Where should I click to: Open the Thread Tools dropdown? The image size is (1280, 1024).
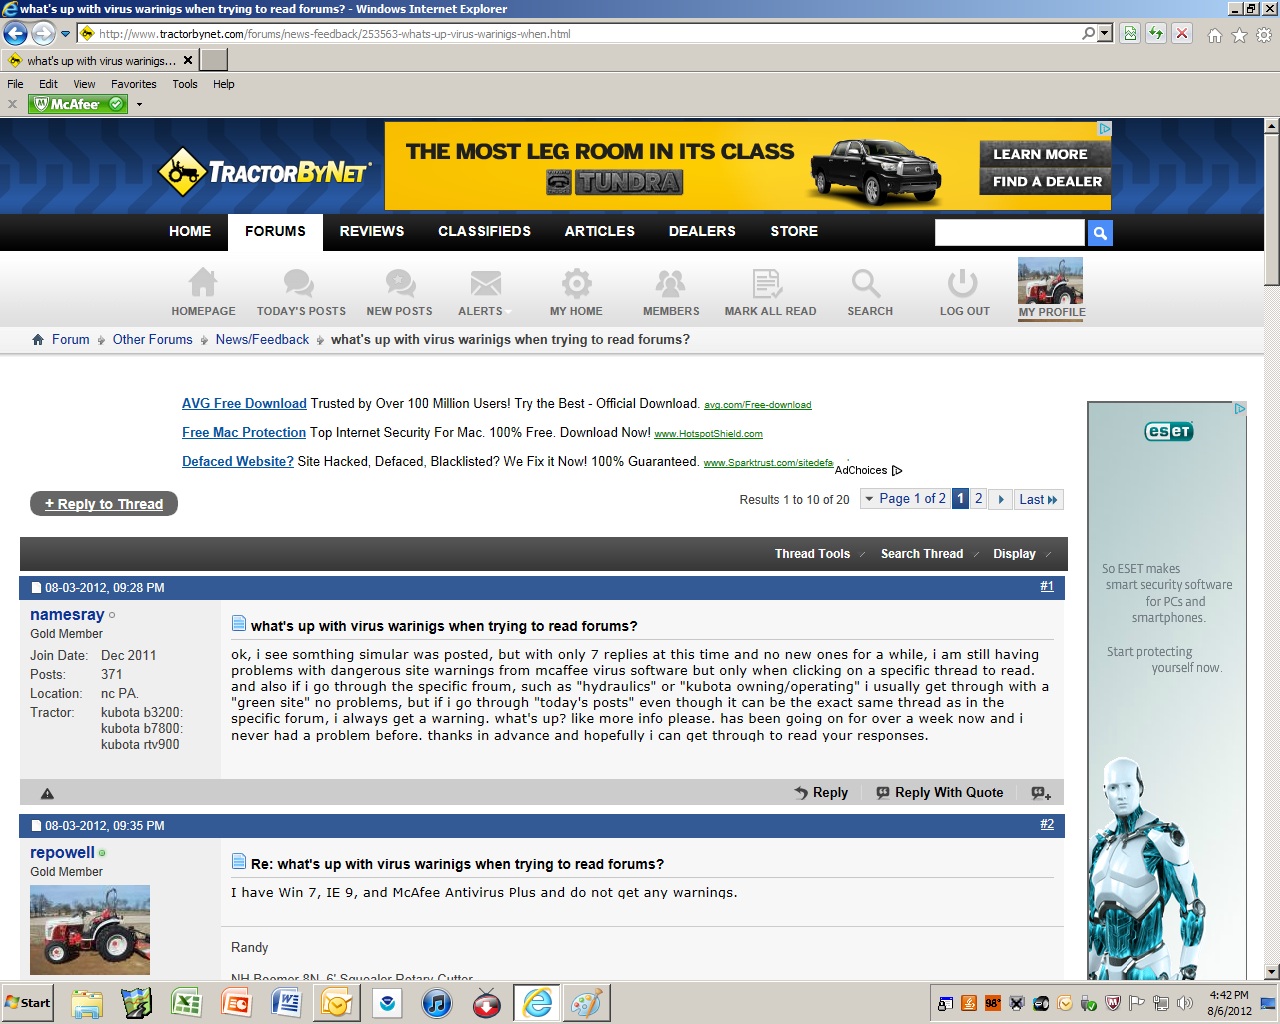click(819, 554)
